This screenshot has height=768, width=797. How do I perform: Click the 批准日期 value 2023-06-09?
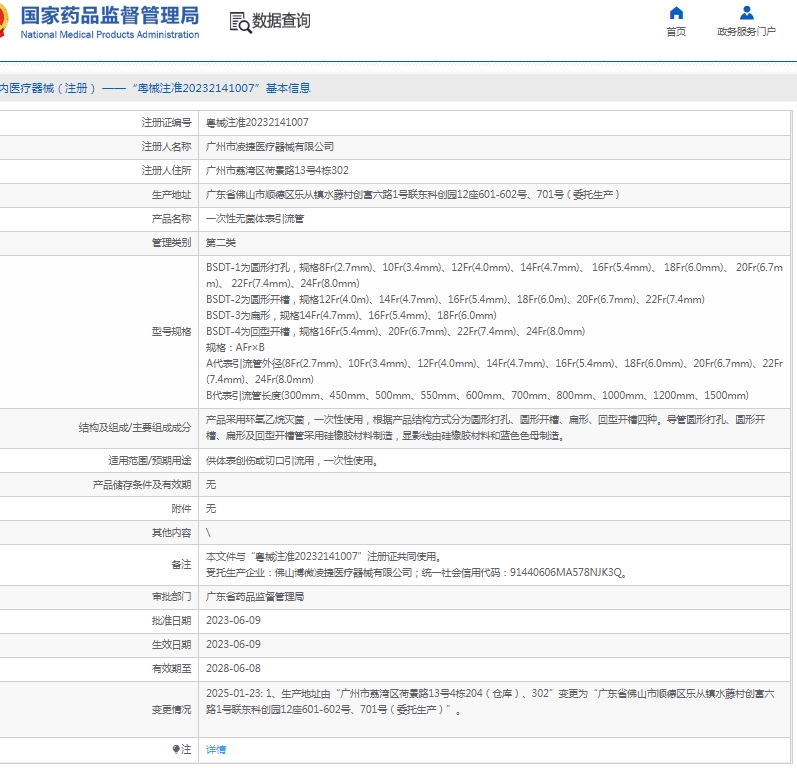[233, 621]
